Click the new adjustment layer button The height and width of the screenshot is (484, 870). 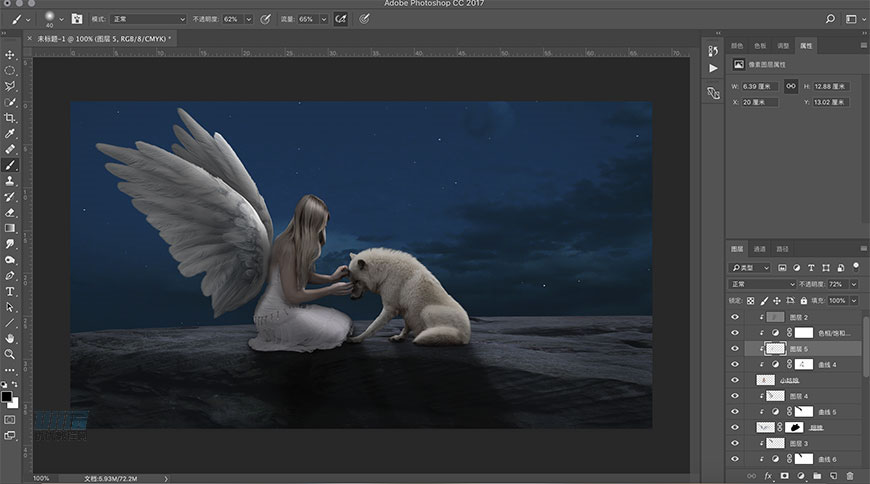(x=801, y=476)
